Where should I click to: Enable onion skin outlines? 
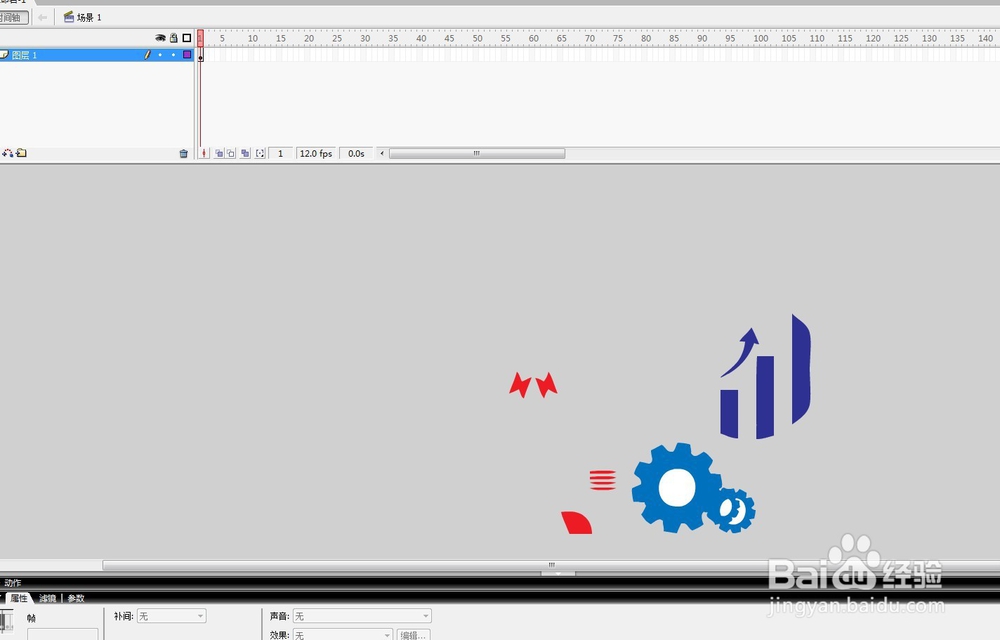tap(231, 154)
